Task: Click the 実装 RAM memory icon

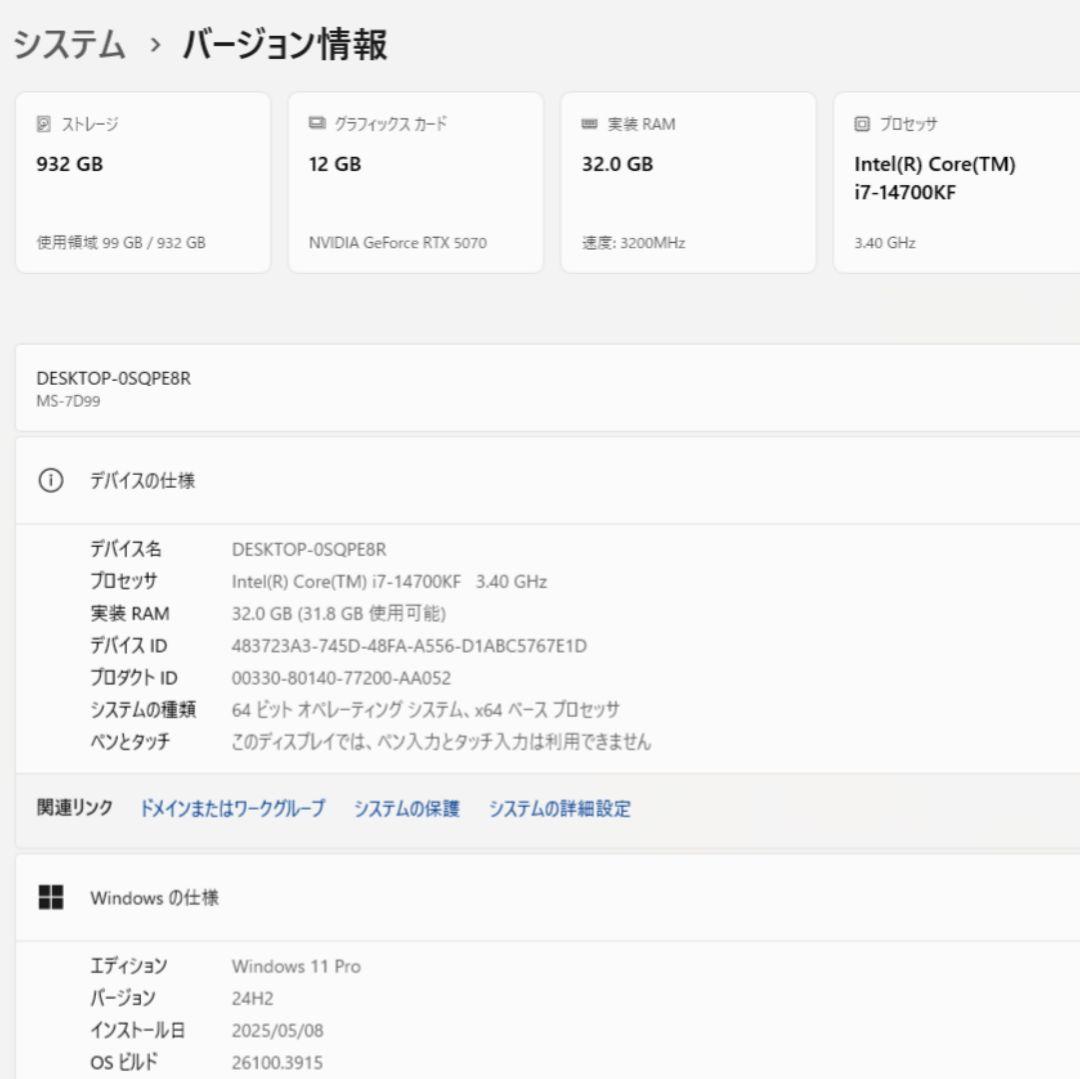Action: [x=589, y=124]
